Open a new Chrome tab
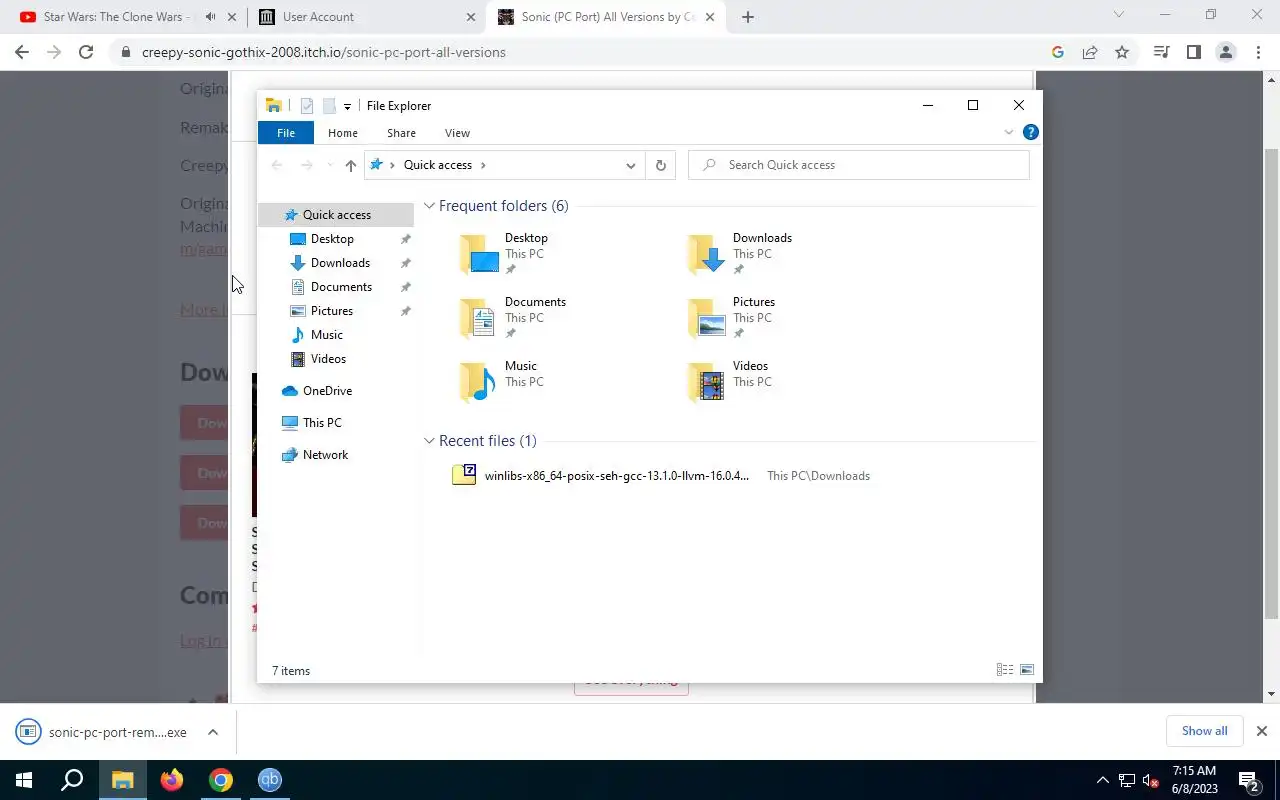Image resolution: width=1280 pixels, height=800 pixels. [748, 17]
